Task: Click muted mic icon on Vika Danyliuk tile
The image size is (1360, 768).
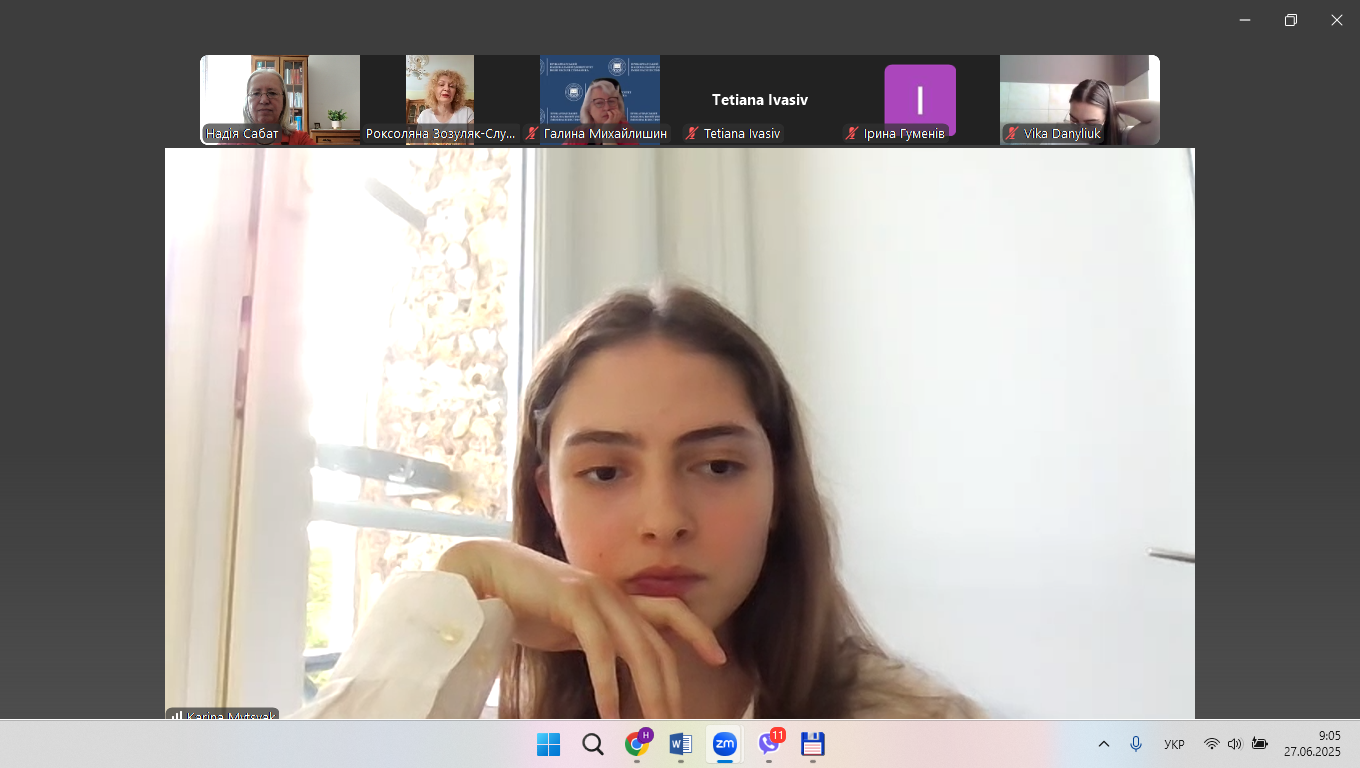Action: (x=1012, y=133)
